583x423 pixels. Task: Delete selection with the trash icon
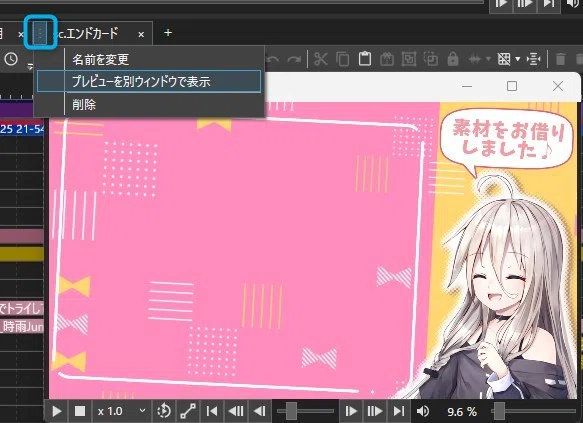[561, 59]
